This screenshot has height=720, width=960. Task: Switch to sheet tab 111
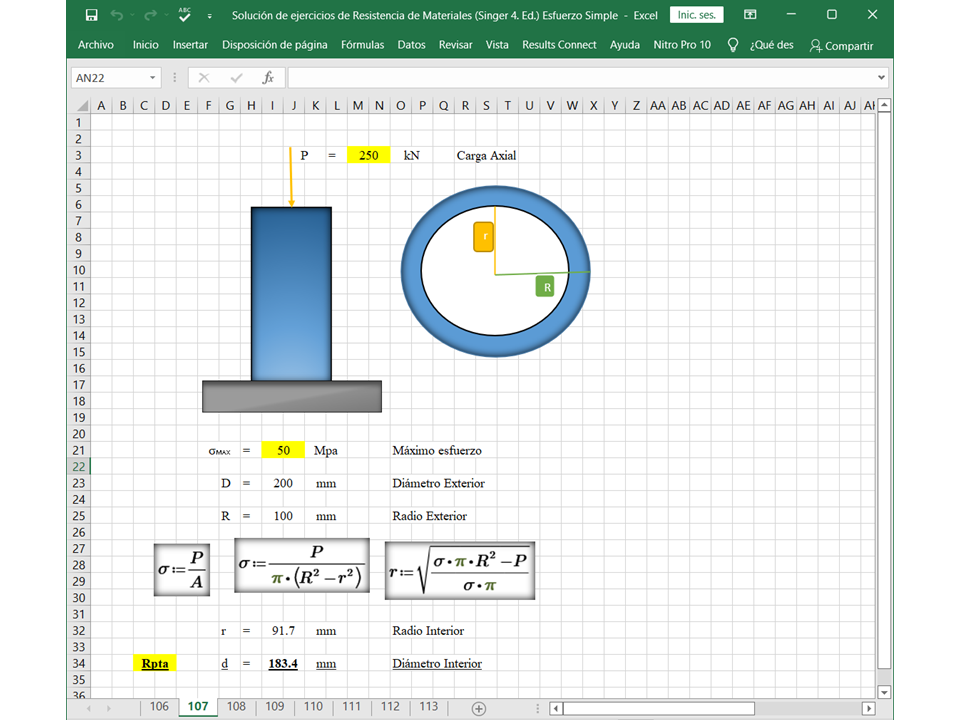[351, 707]
